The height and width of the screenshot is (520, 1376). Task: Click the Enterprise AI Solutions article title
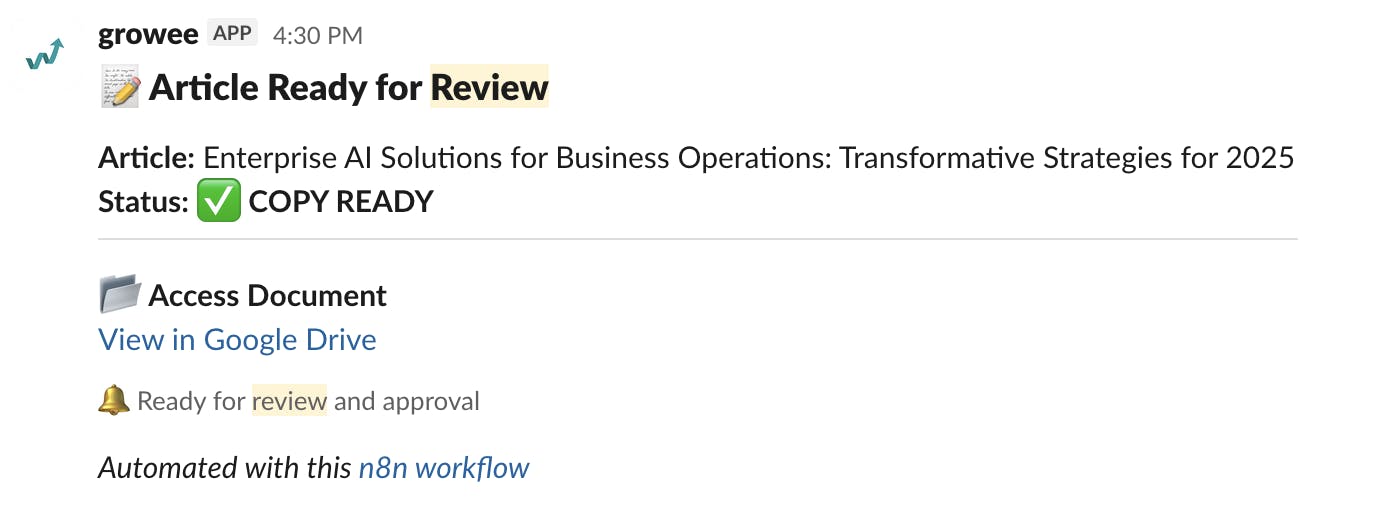tap(748, 158)
